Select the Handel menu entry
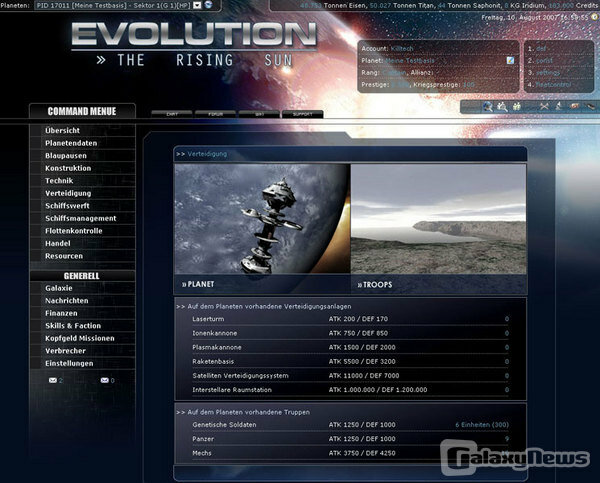Viewport: 600px width, 483px height. click(58, 243)
